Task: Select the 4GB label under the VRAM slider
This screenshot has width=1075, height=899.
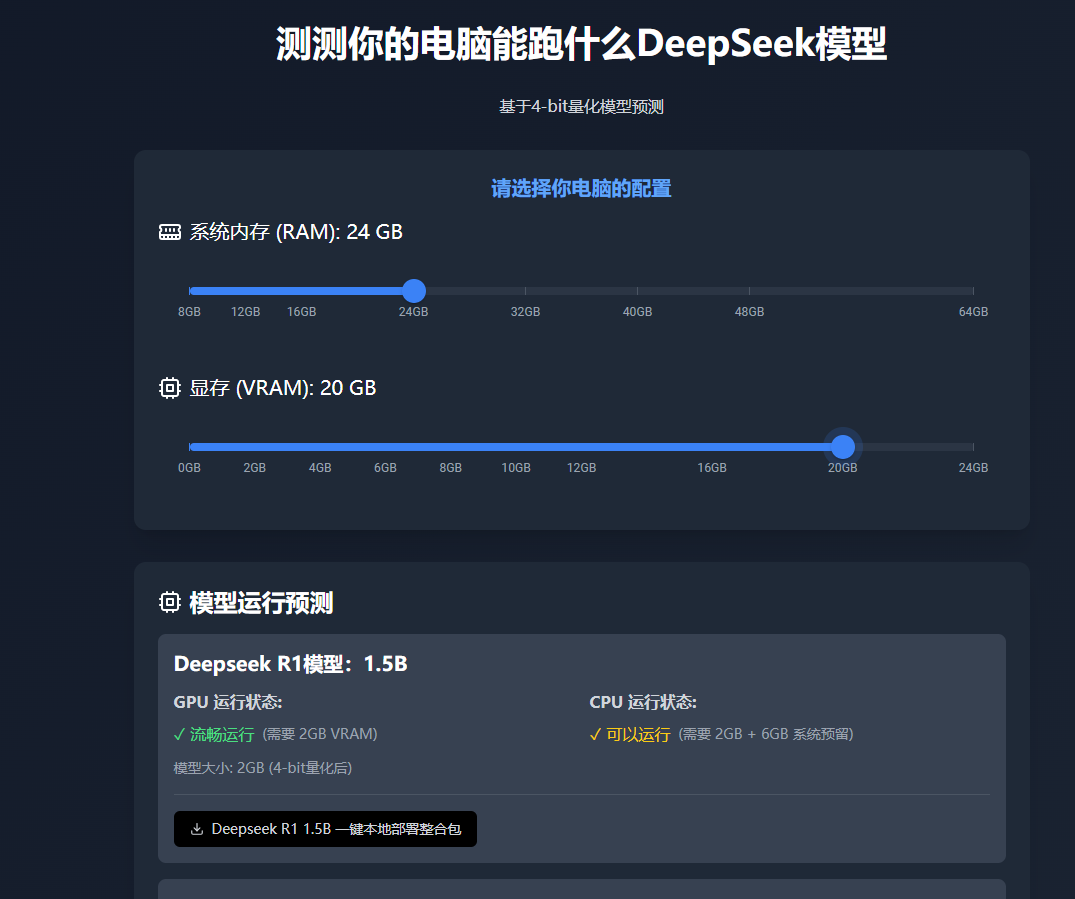Action: (x=320, y=468)
